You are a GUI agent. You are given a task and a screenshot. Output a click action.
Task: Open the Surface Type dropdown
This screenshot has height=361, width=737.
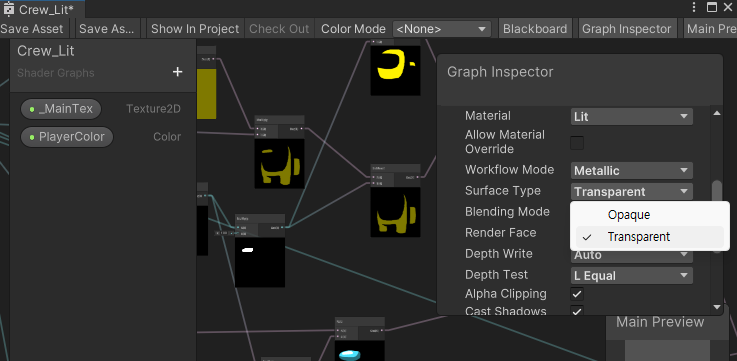click(x=631, y=192)
